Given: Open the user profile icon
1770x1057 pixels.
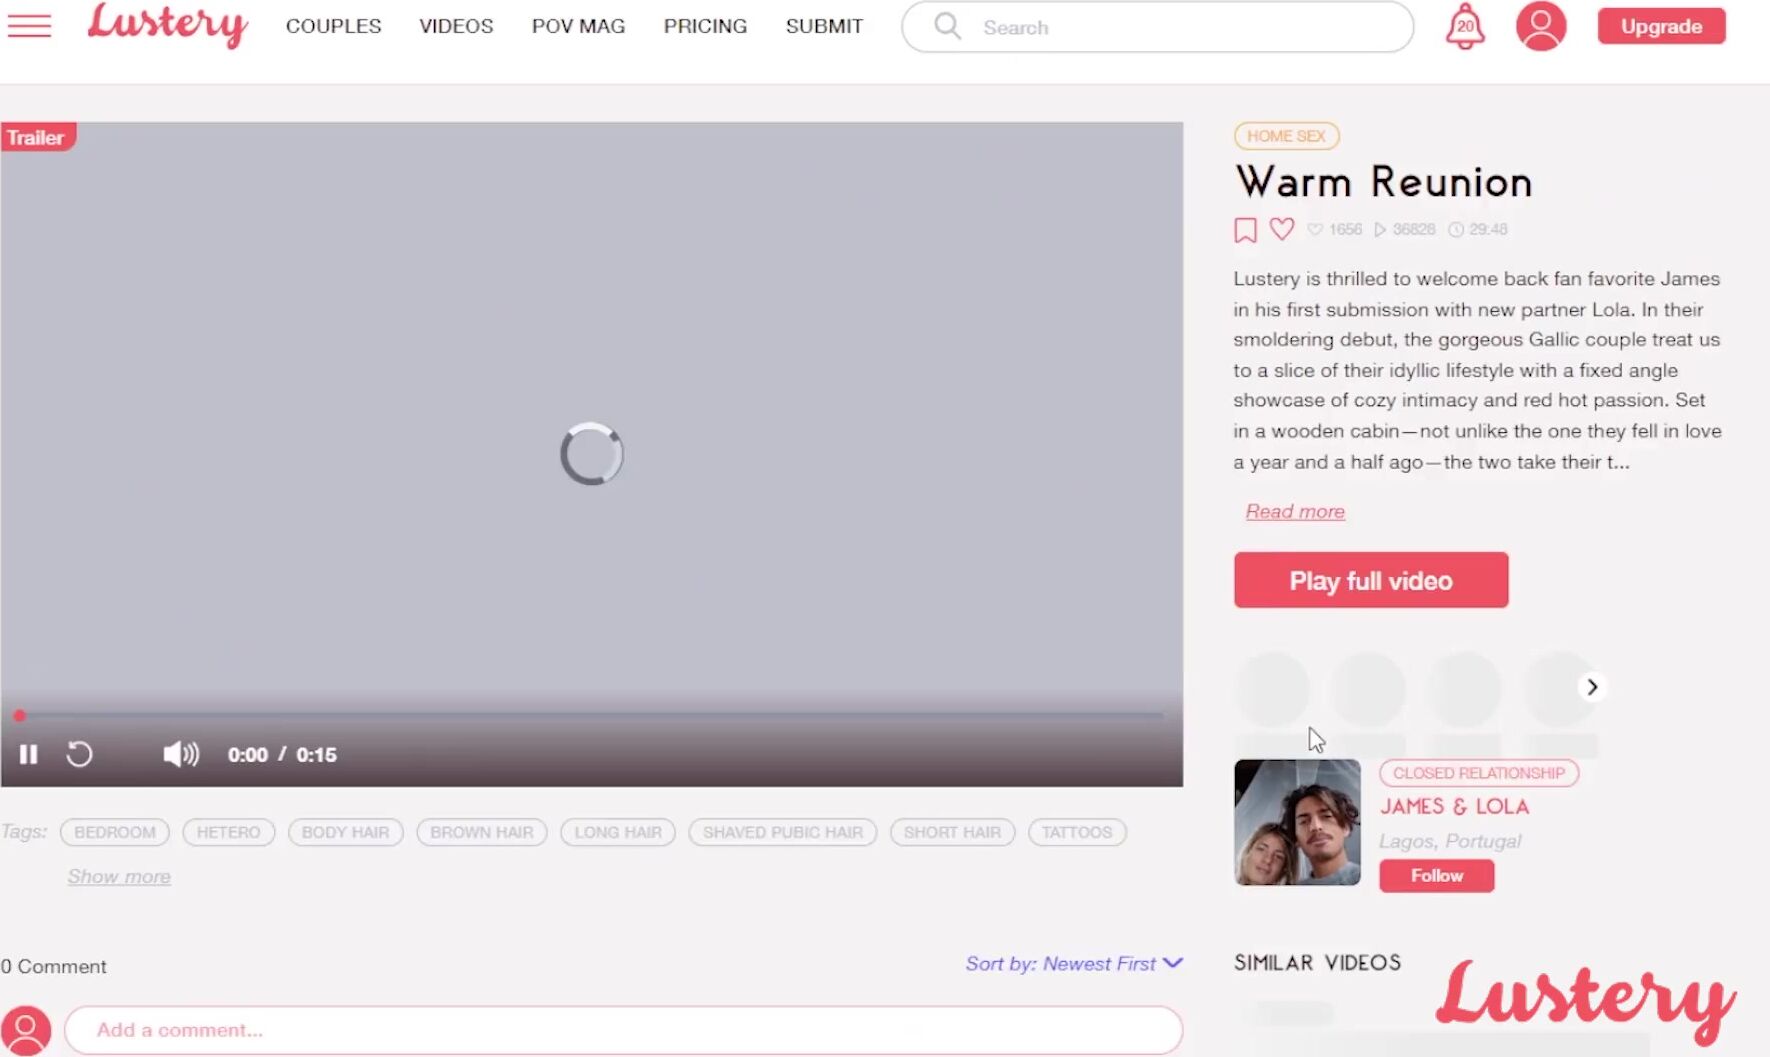Looking at the screenshot, I should pyautogui.click(x=1540, y=26).
